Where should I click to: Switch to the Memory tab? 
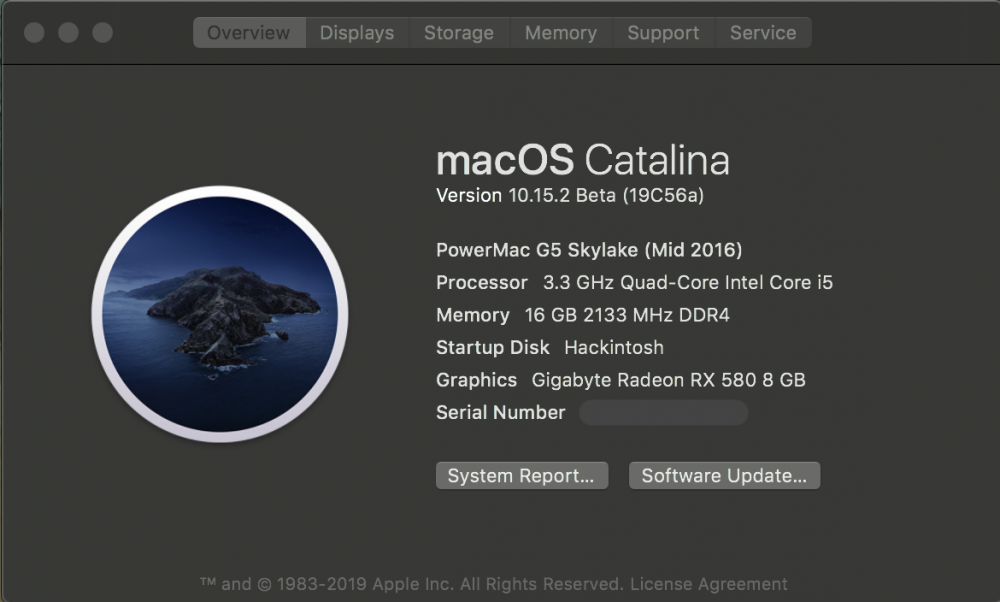(x=561, y=33)
